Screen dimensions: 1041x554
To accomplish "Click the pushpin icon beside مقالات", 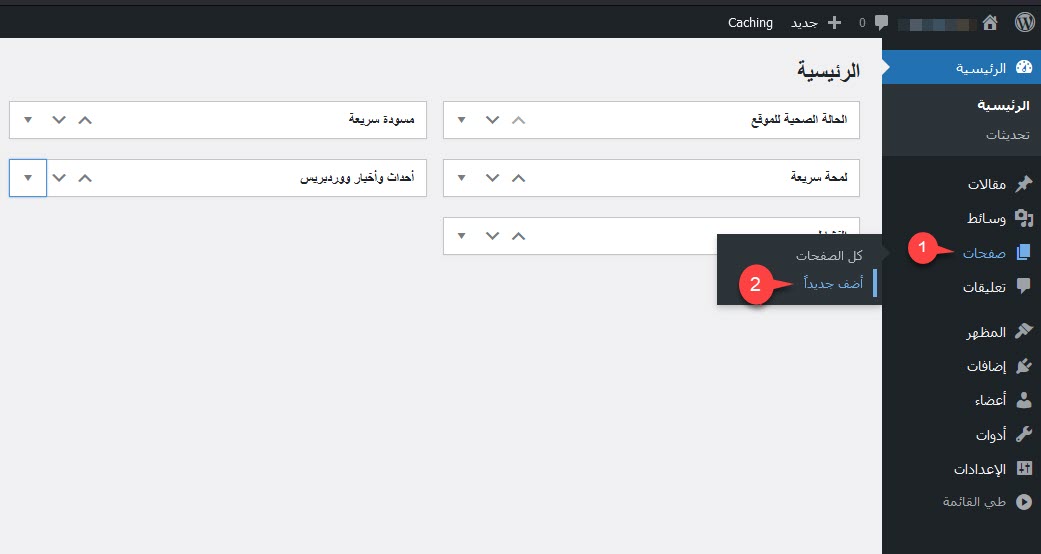I will (x=1023, y=184).
